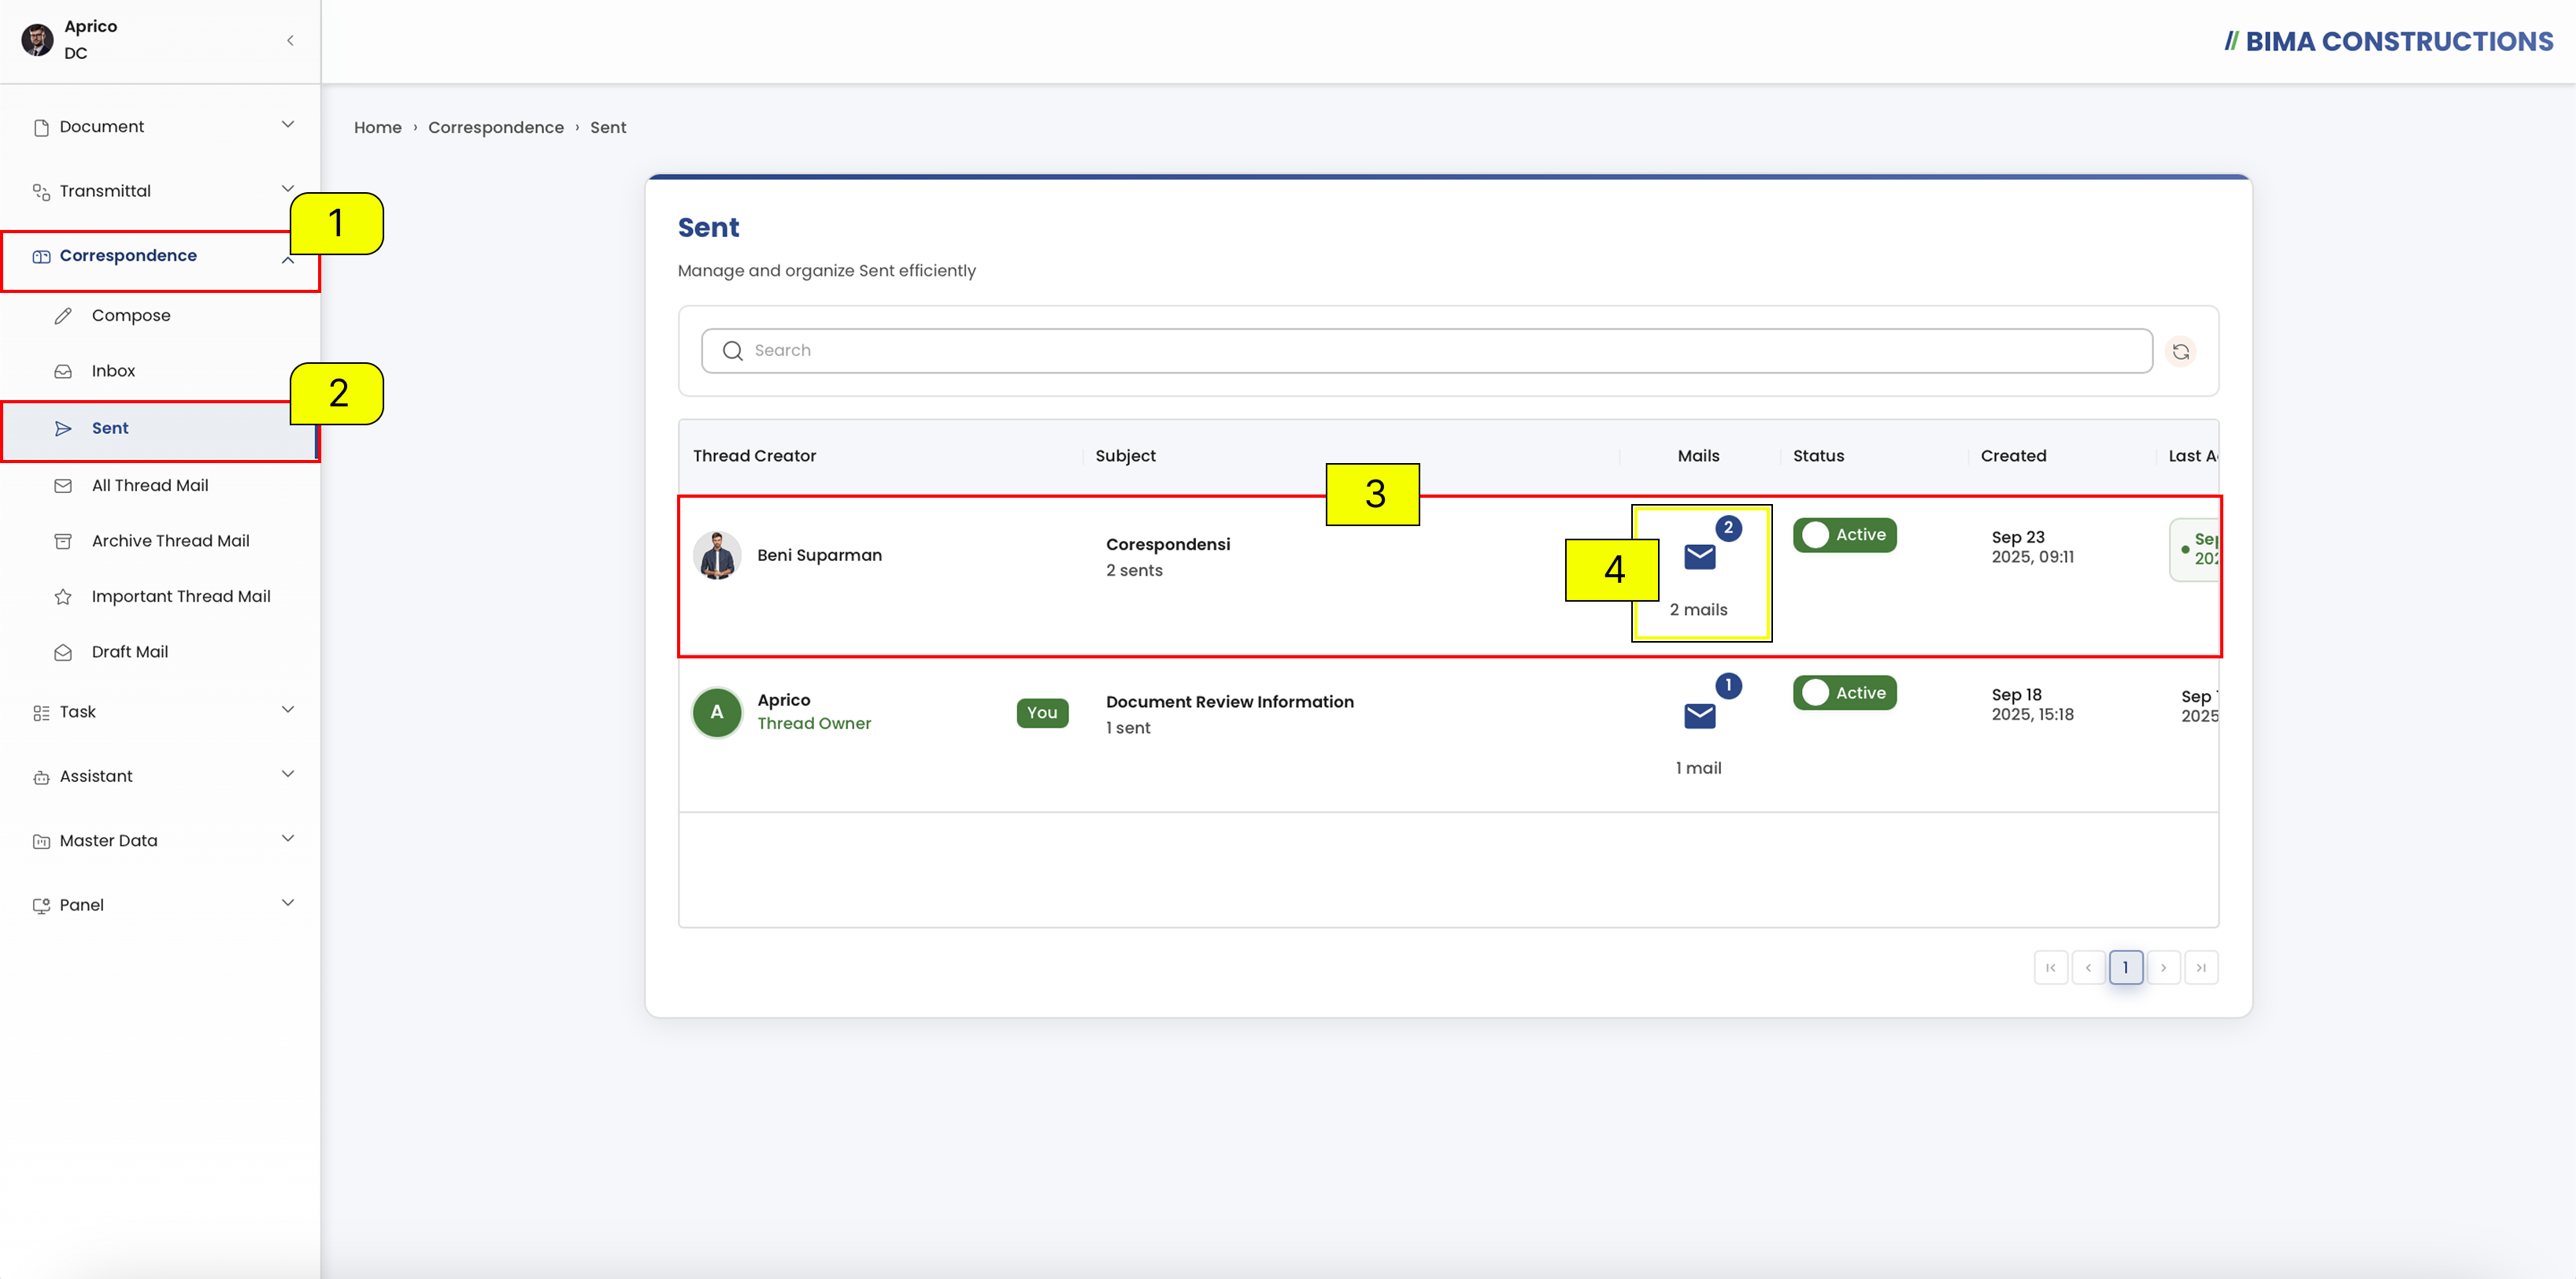The height and width of the screenshot is (1279, 2576).
Task: Click Beni Suparman's profile picture
Action: tap(717, 555)
